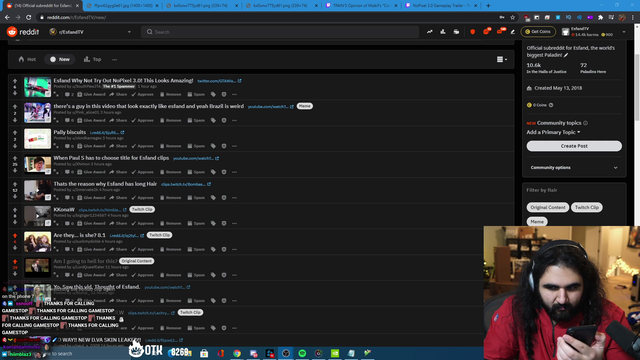Filter by Original Content flair
The width and height of the screenshot is (640, 360).
tap(548, 207)
